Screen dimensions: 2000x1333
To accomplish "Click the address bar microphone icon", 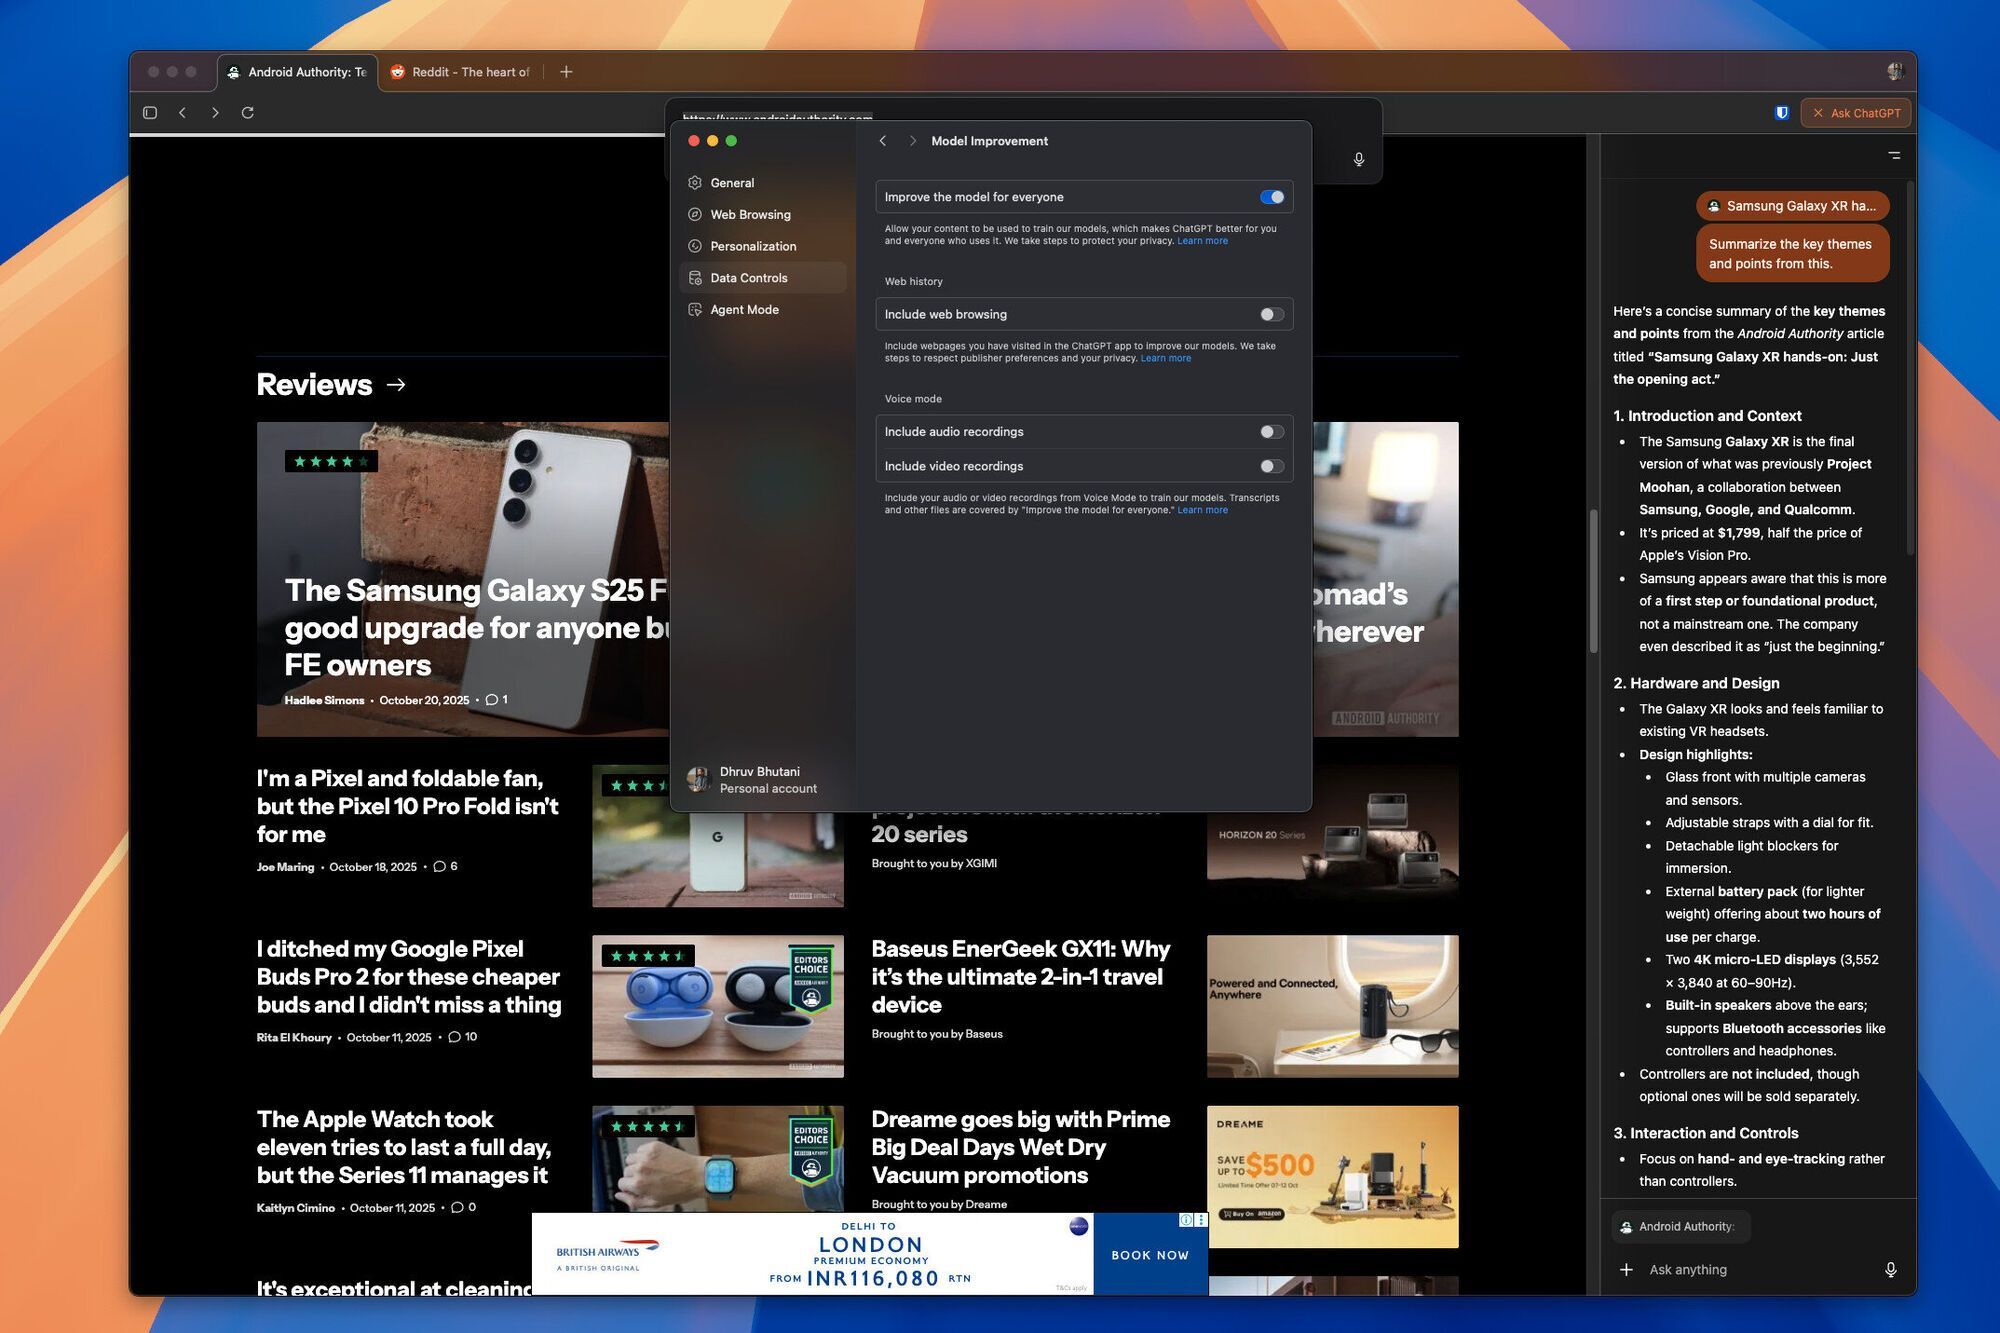I will click(x=1358, y=159).
